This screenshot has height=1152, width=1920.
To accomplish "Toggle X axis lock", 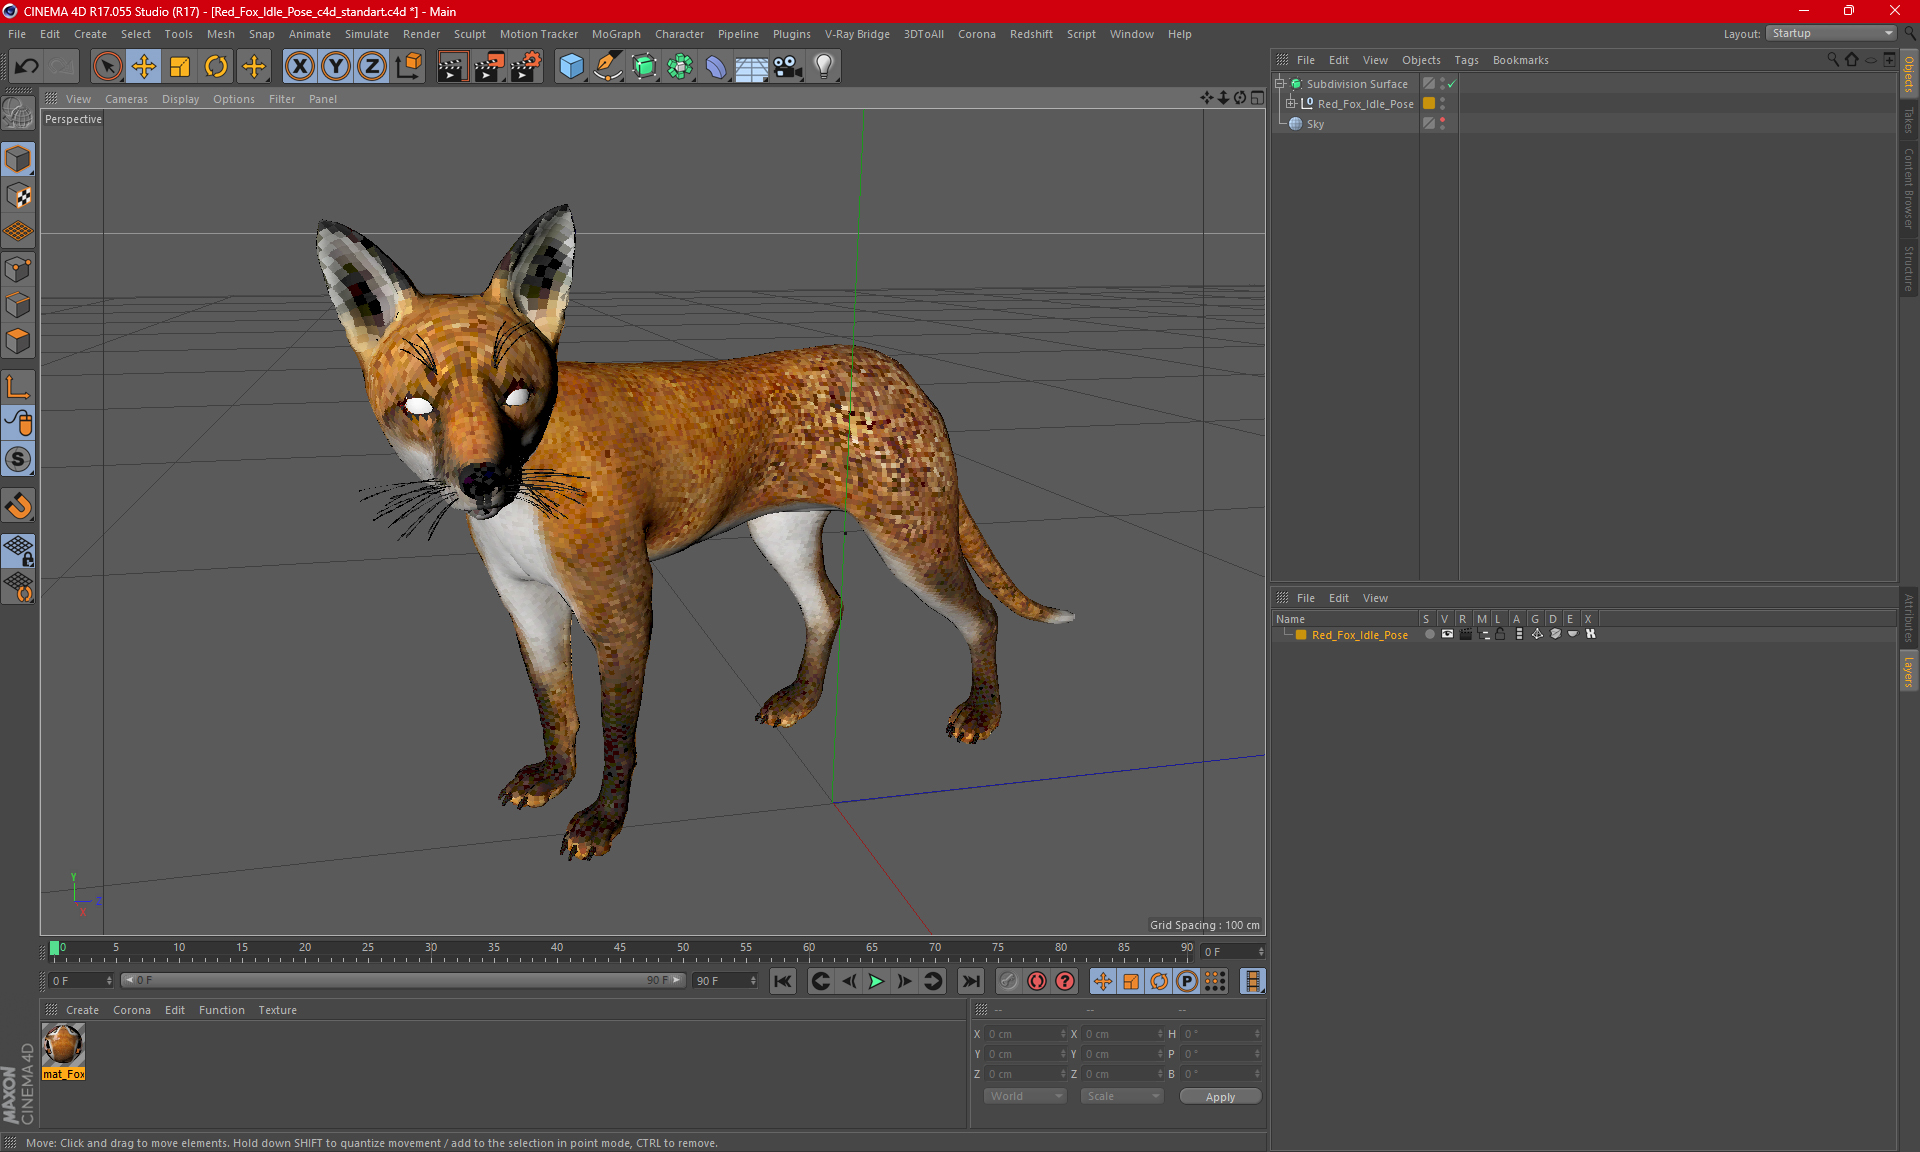I will pyautogui.click(x=299, y=66).
